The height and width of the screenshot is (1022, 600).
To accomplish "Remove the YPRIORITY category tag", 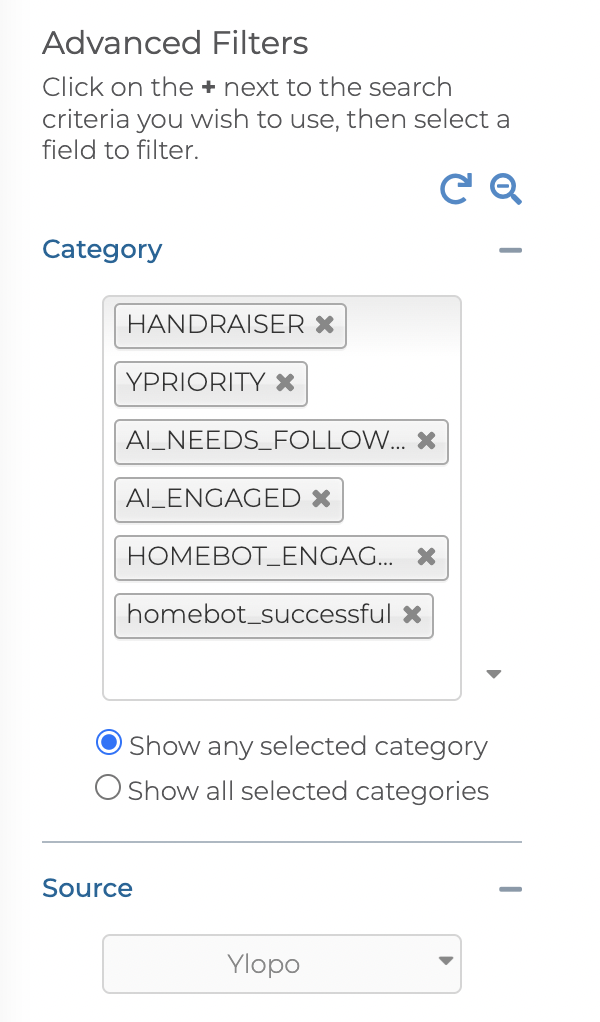I will [x=285, y=383].
